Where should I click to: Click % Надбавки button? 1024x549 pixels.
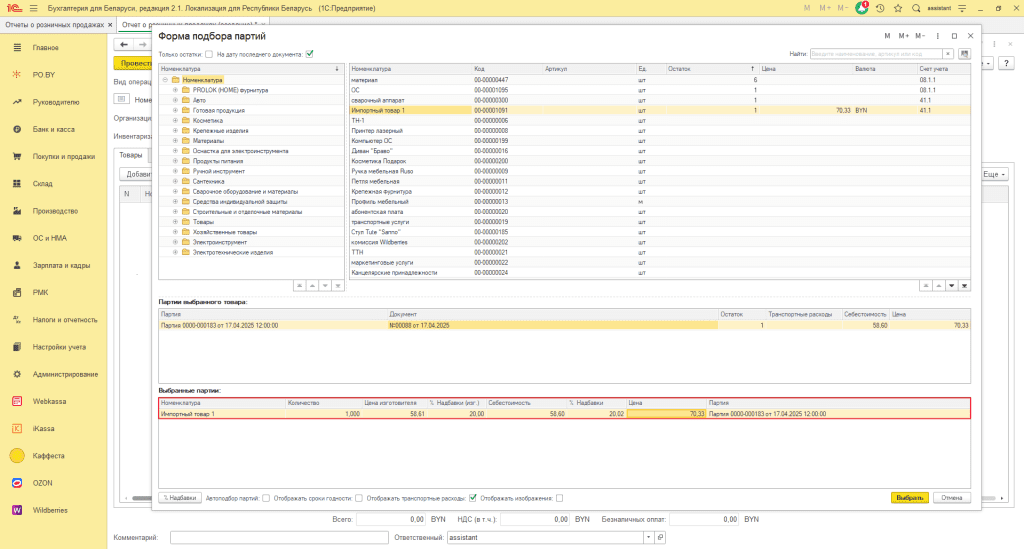pyautogui.click(x=180, y=498)
